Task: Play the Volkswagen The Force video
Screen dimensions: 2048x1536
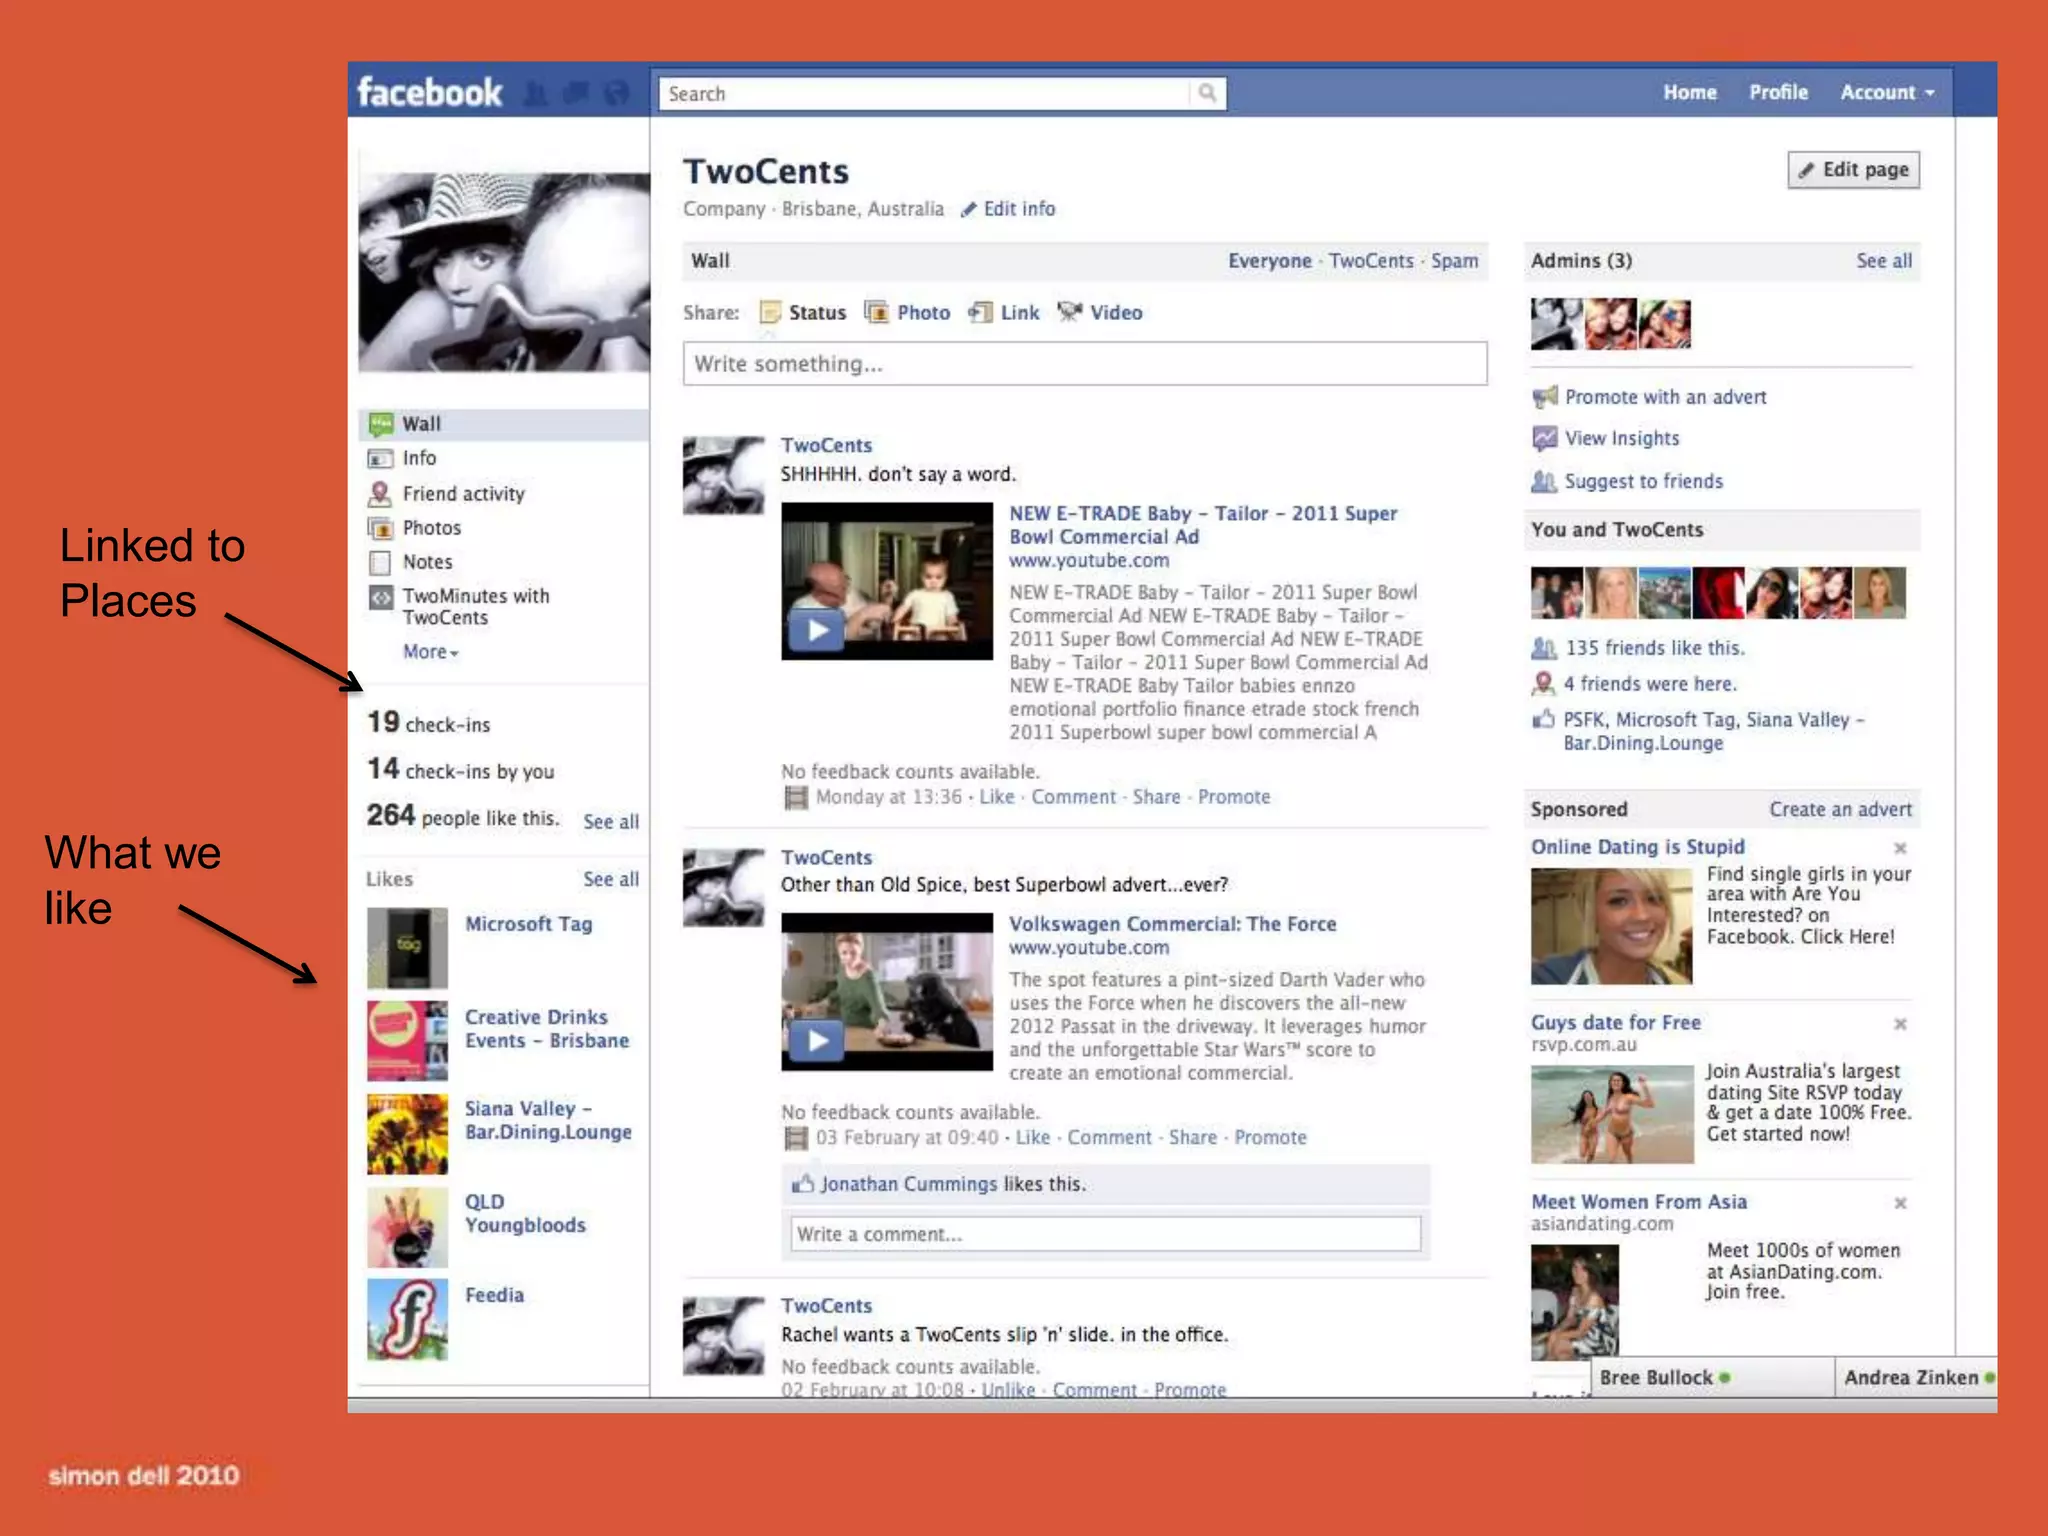Action: click(x=818, y=1040)
